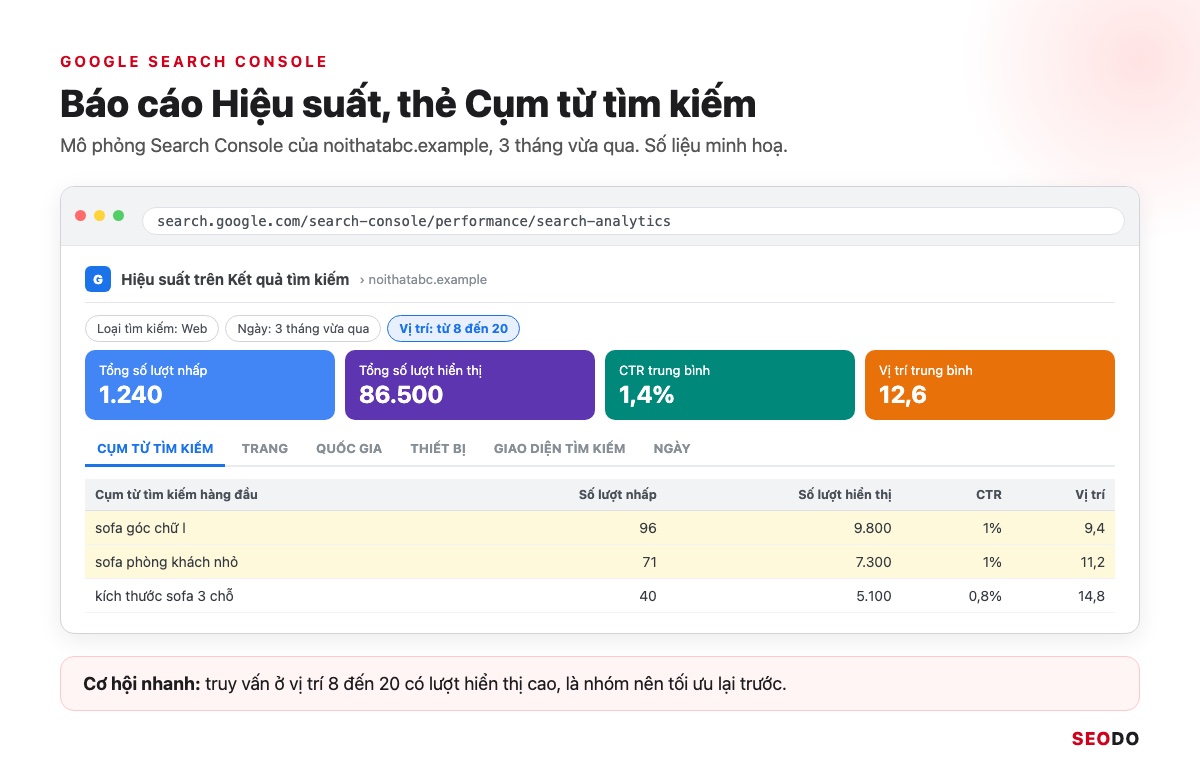Click the CTR value '0,8%'
The width and height of the screenshot is (1200, 771).
point(984,596)
